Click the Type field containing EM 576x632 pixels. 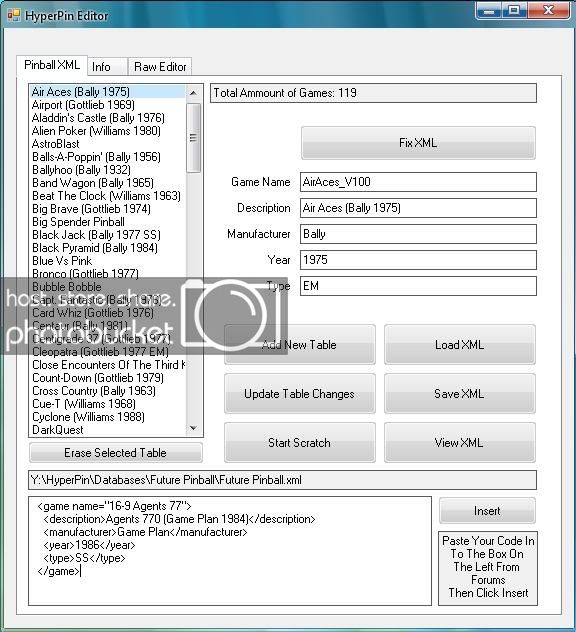coord(418,286)
